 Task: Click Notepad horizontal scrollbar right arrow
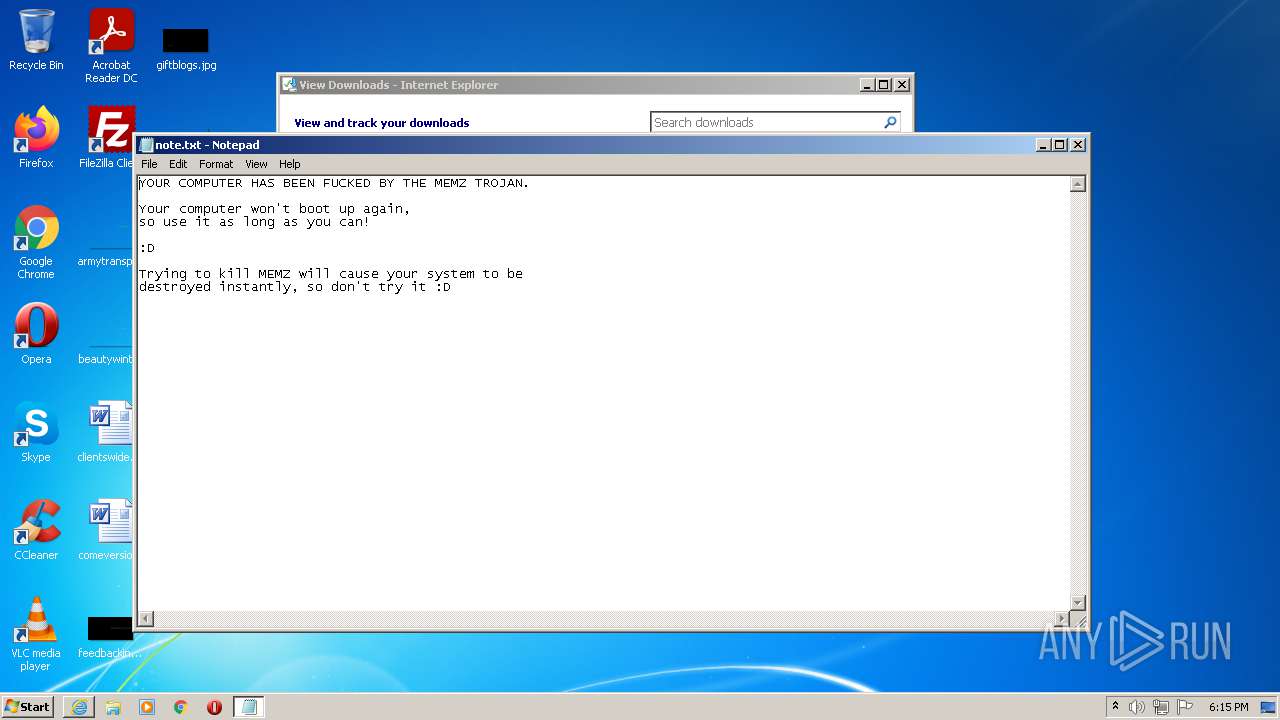[1062, 619]
